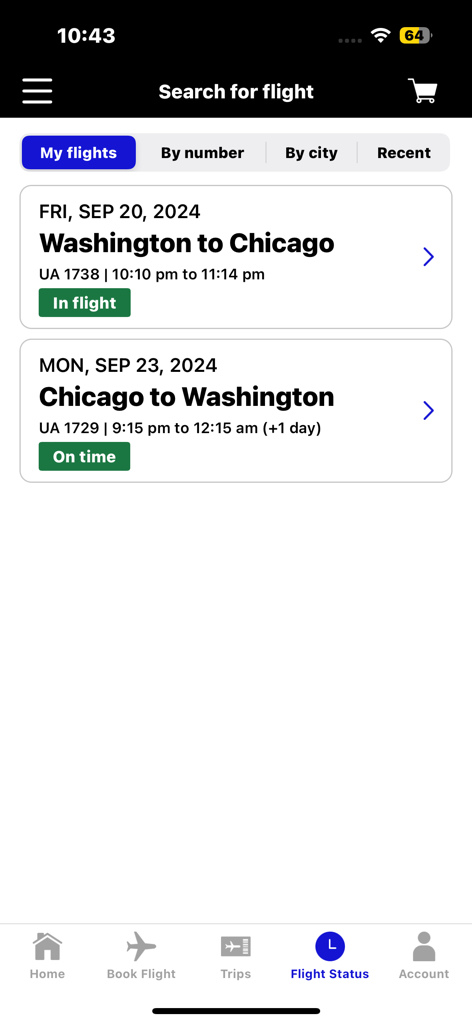The width and height of the screenshot is (472, 1024).
Task: Expand Washington to Chicago flight chevron
Action: (x=428, y=257)
